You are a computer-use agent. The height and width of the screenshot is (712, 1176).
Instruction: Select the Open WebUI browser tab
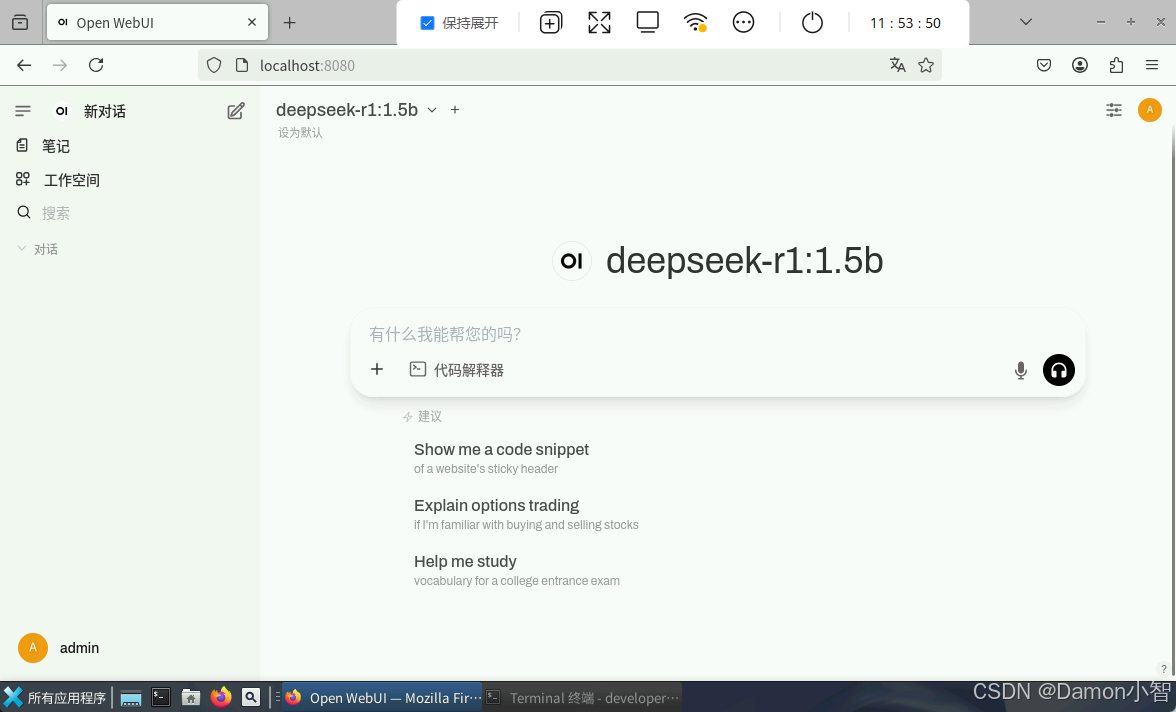[x=158, y=23]
